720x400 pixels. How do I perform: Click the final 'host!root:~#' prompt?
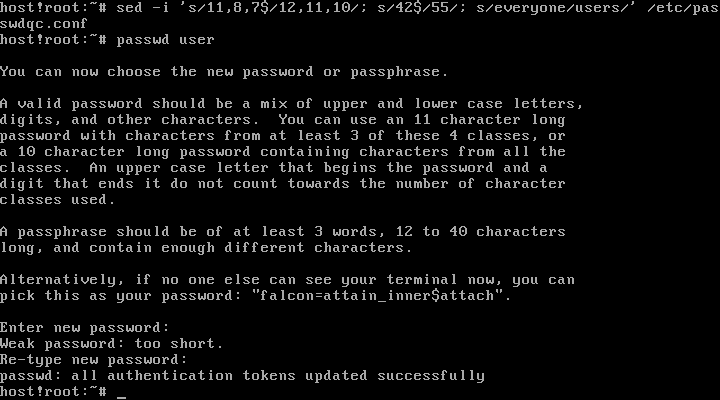click(52, 392)
